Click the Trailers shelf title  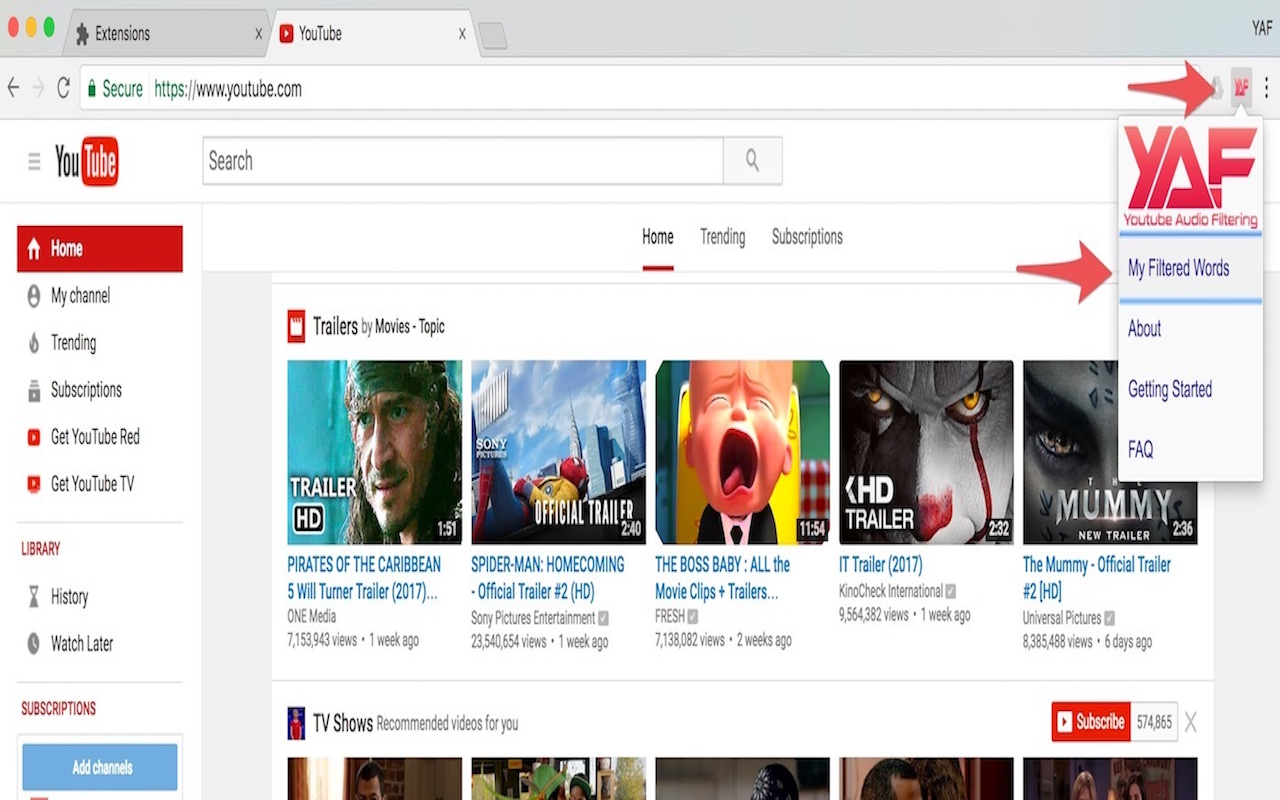click(335, 326)
